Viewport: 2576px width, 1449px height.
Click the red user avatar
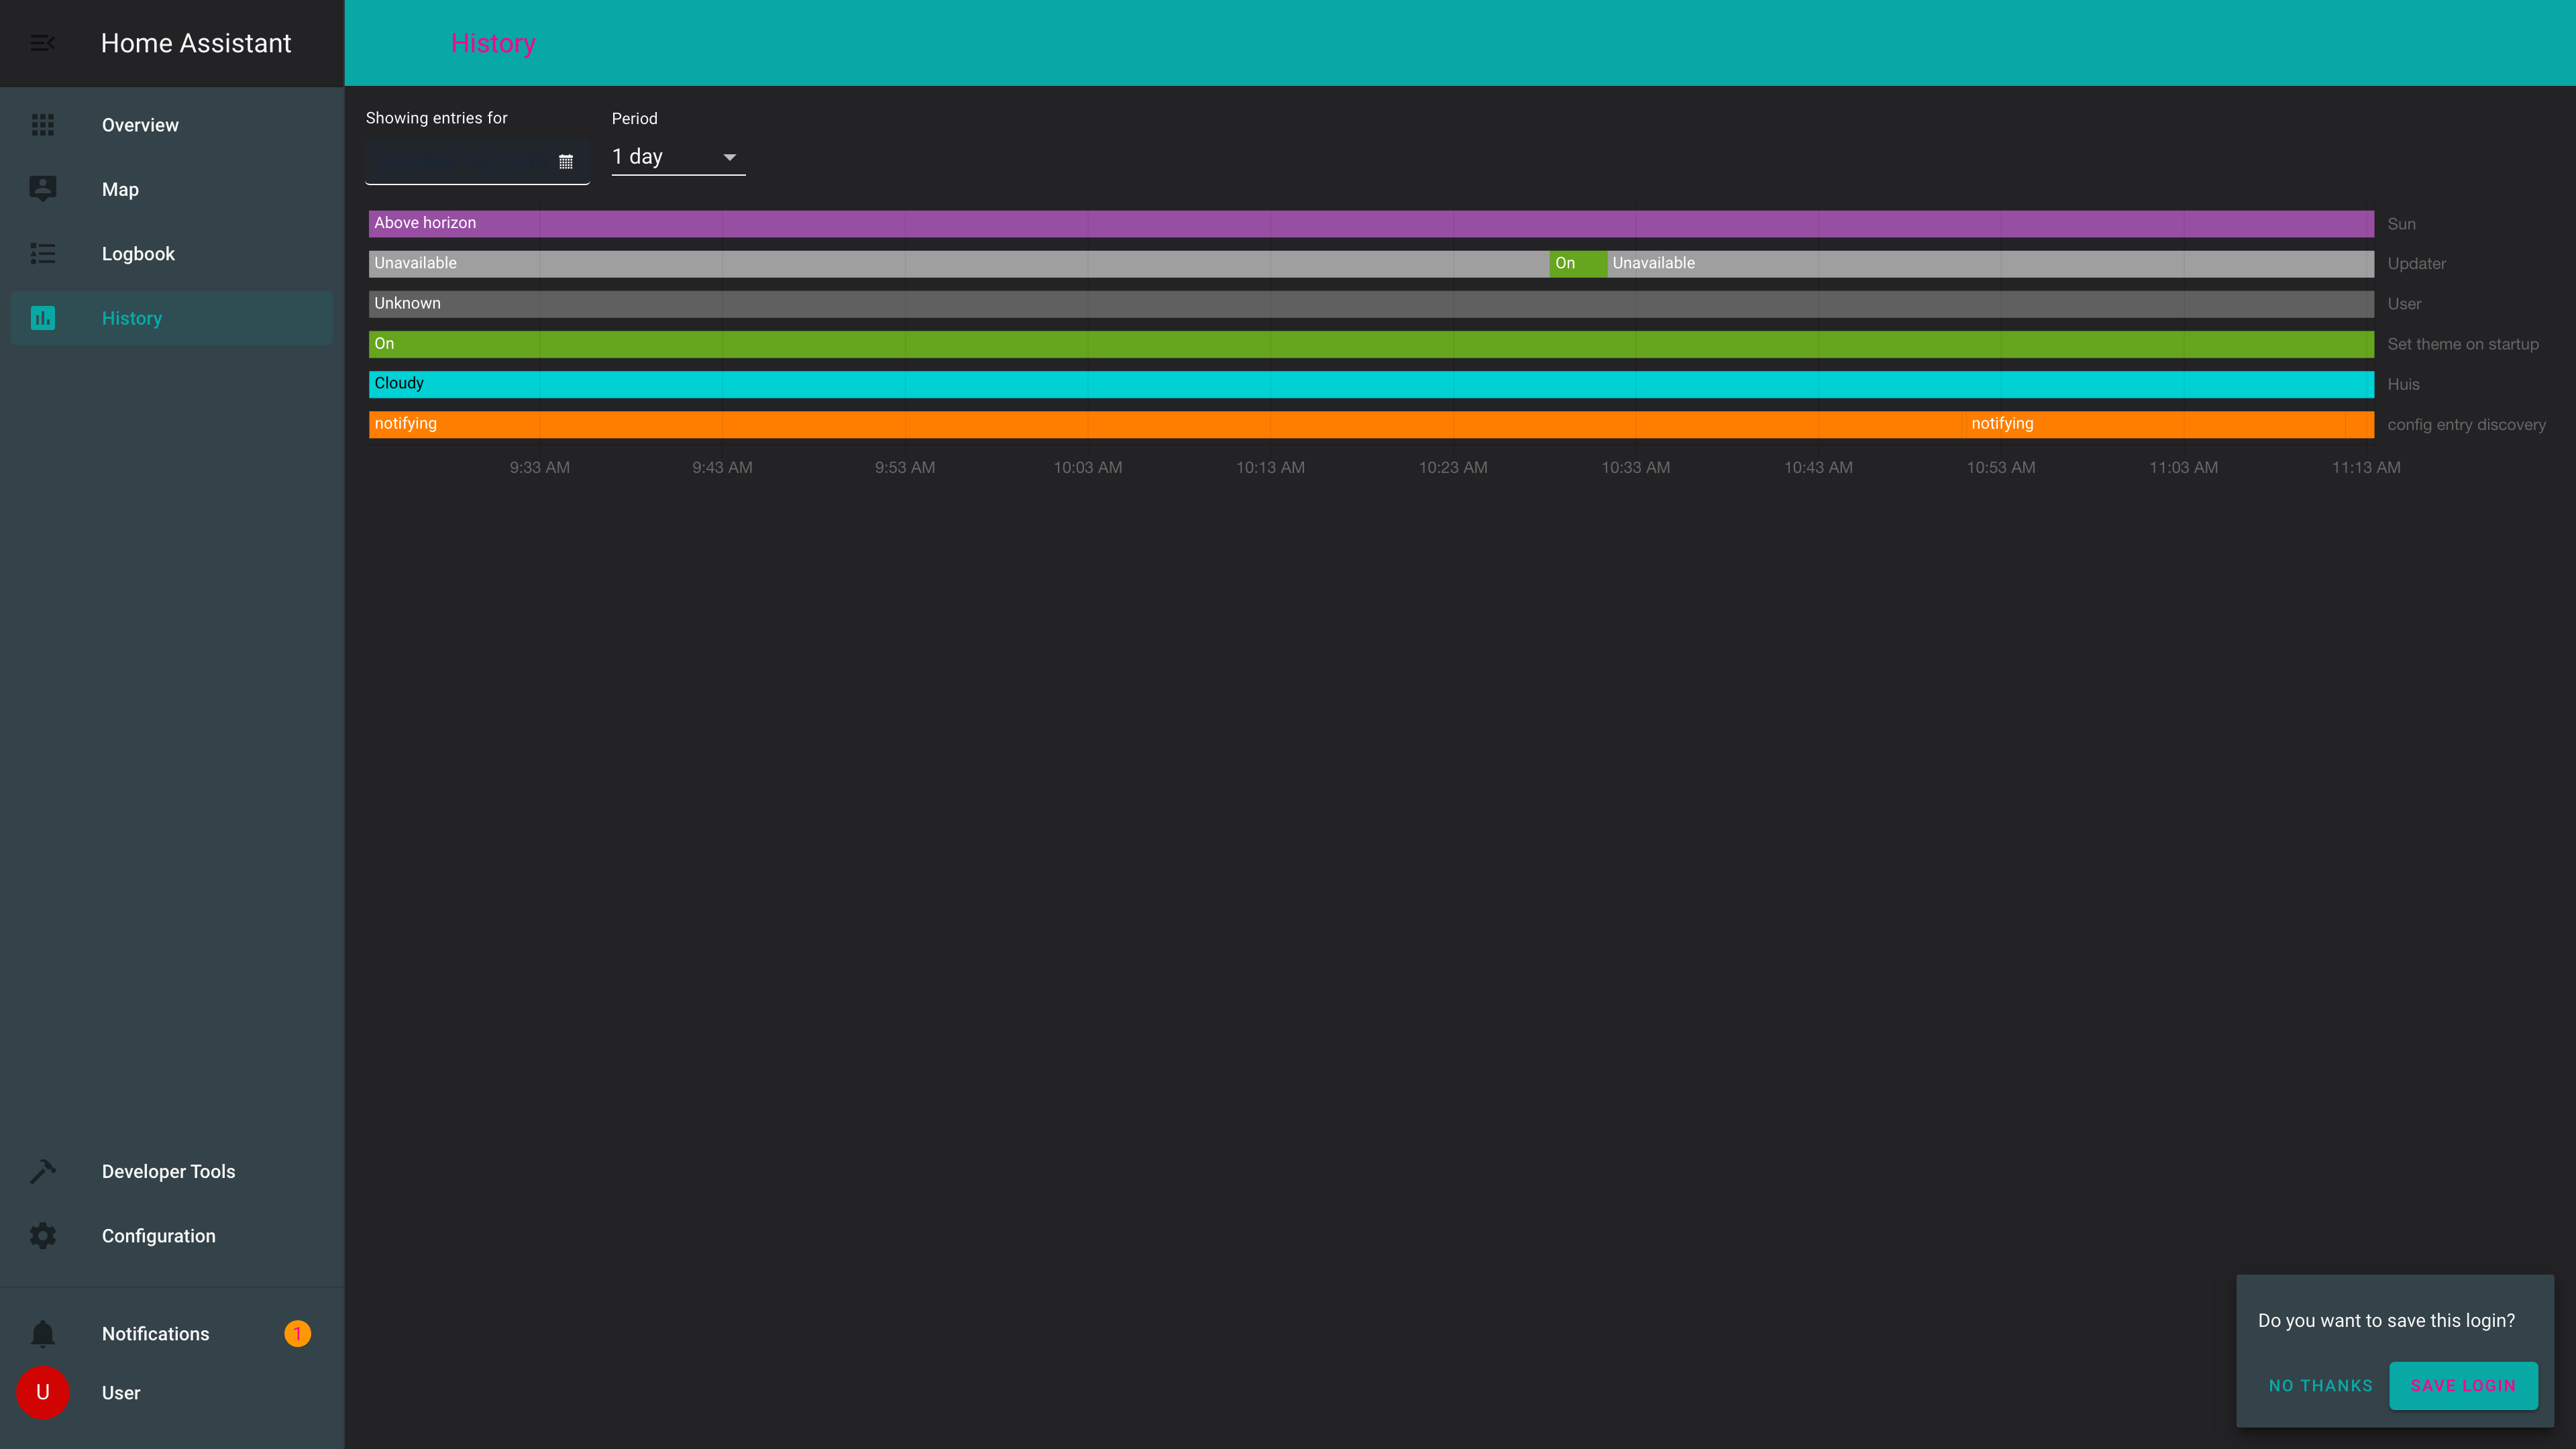click(x=42, y=1392)
